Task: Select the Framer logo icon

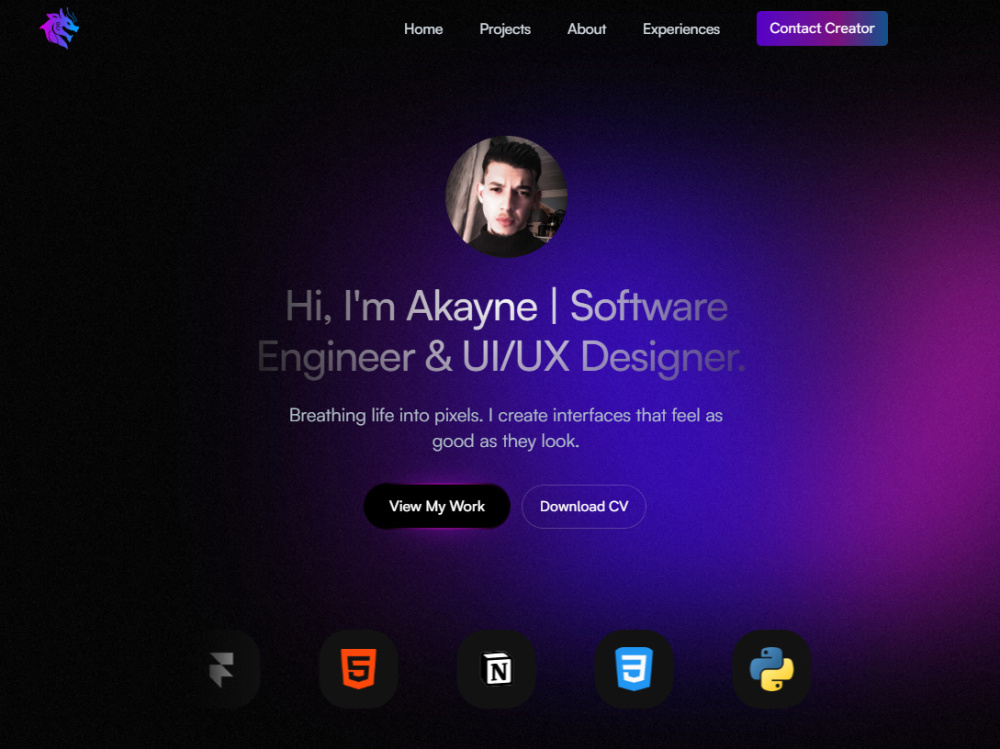Action: click(x=221, y=669)
